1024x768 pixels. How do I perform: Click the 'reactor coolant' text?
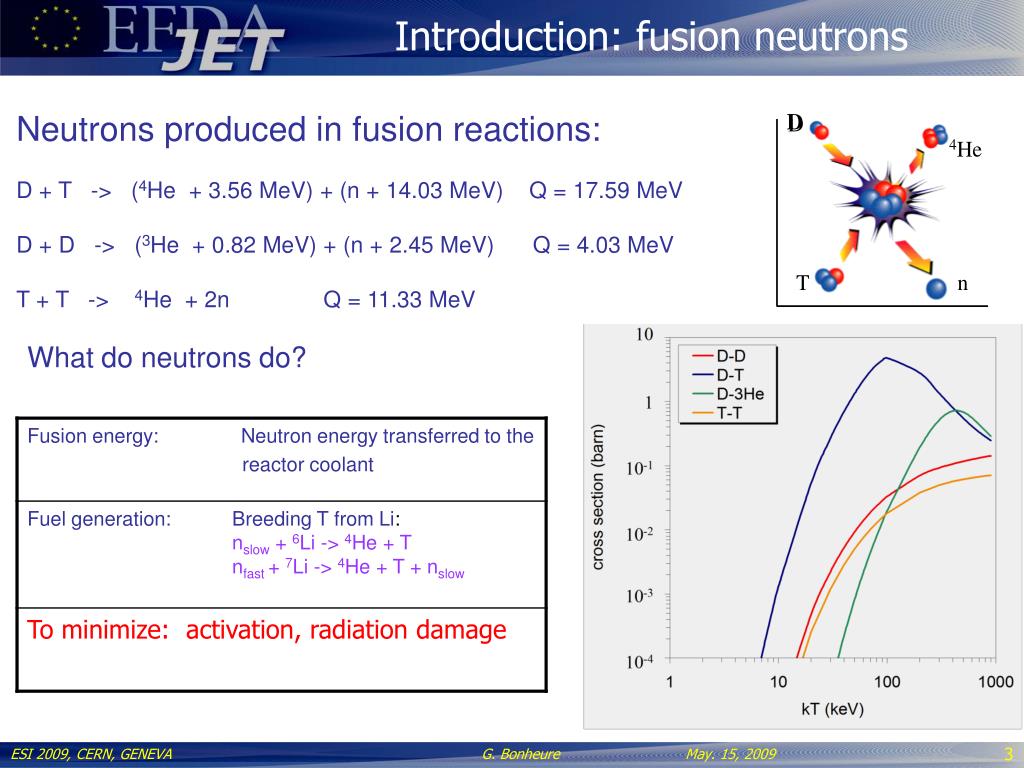click(308, 465)
